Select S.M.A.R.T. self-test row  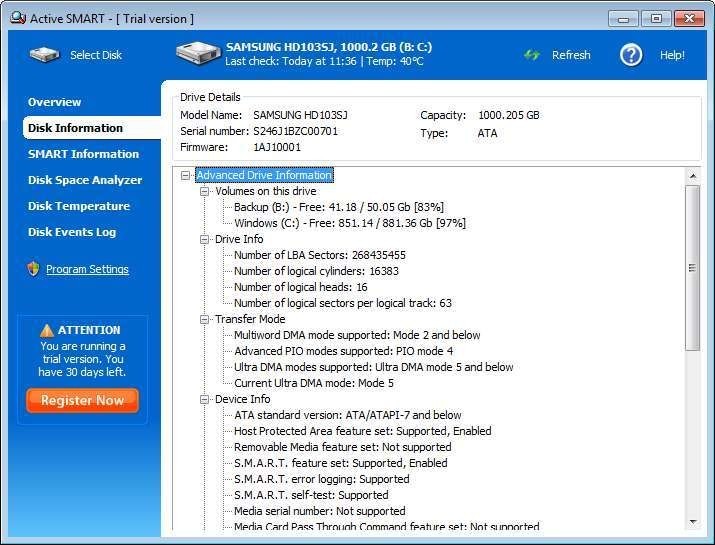(x=311, y=495)
